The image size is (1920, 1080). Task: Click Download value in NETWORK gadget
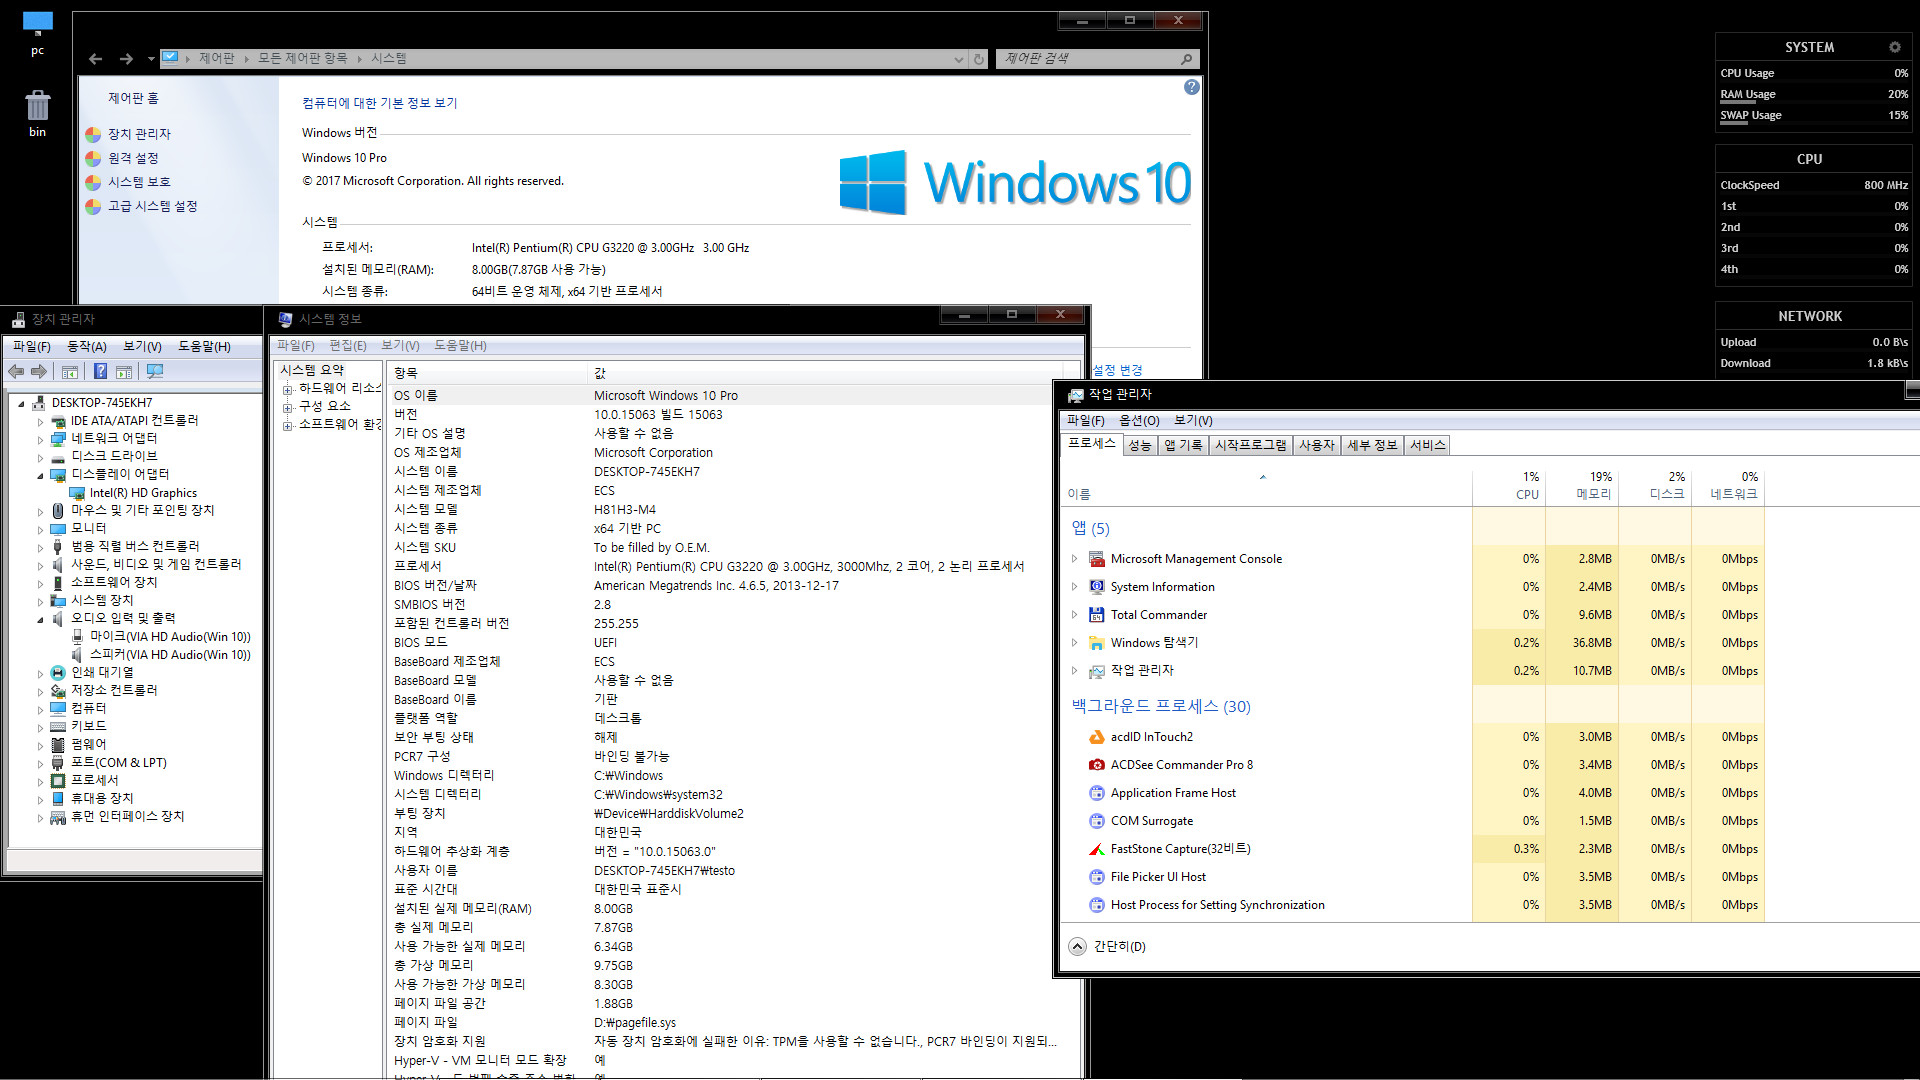(x=1887, y=363)
